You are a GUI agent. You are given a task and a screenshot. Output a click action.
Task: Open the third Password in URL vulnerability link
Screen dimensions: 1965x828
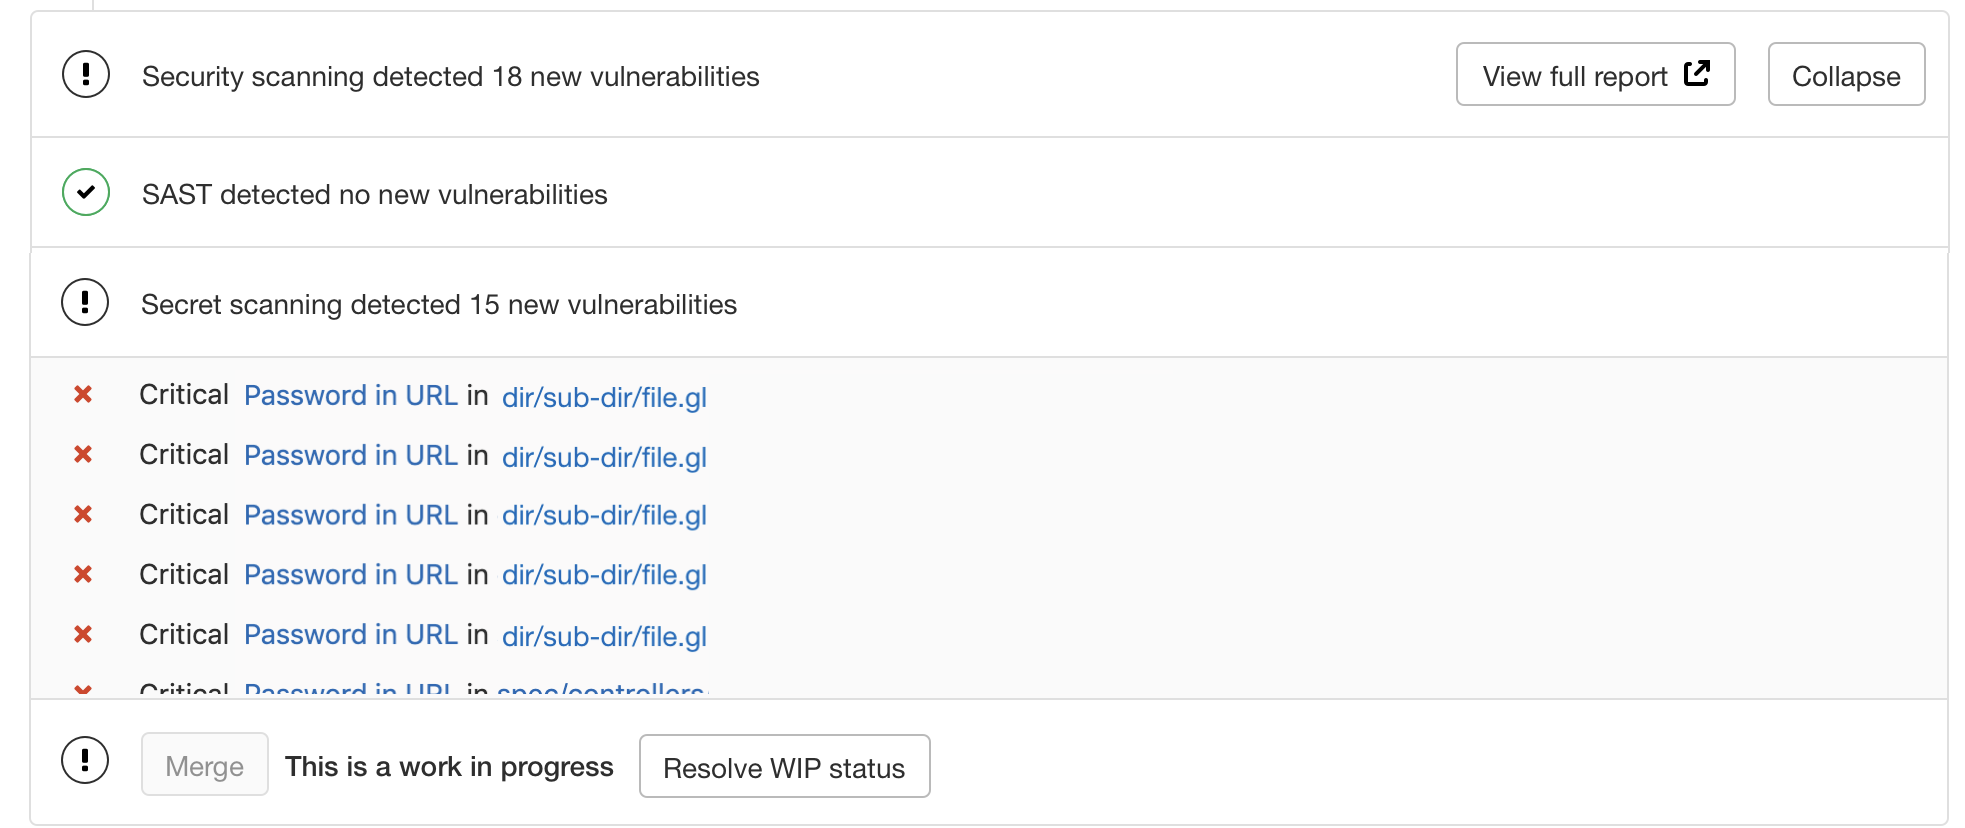coord(350,515)
